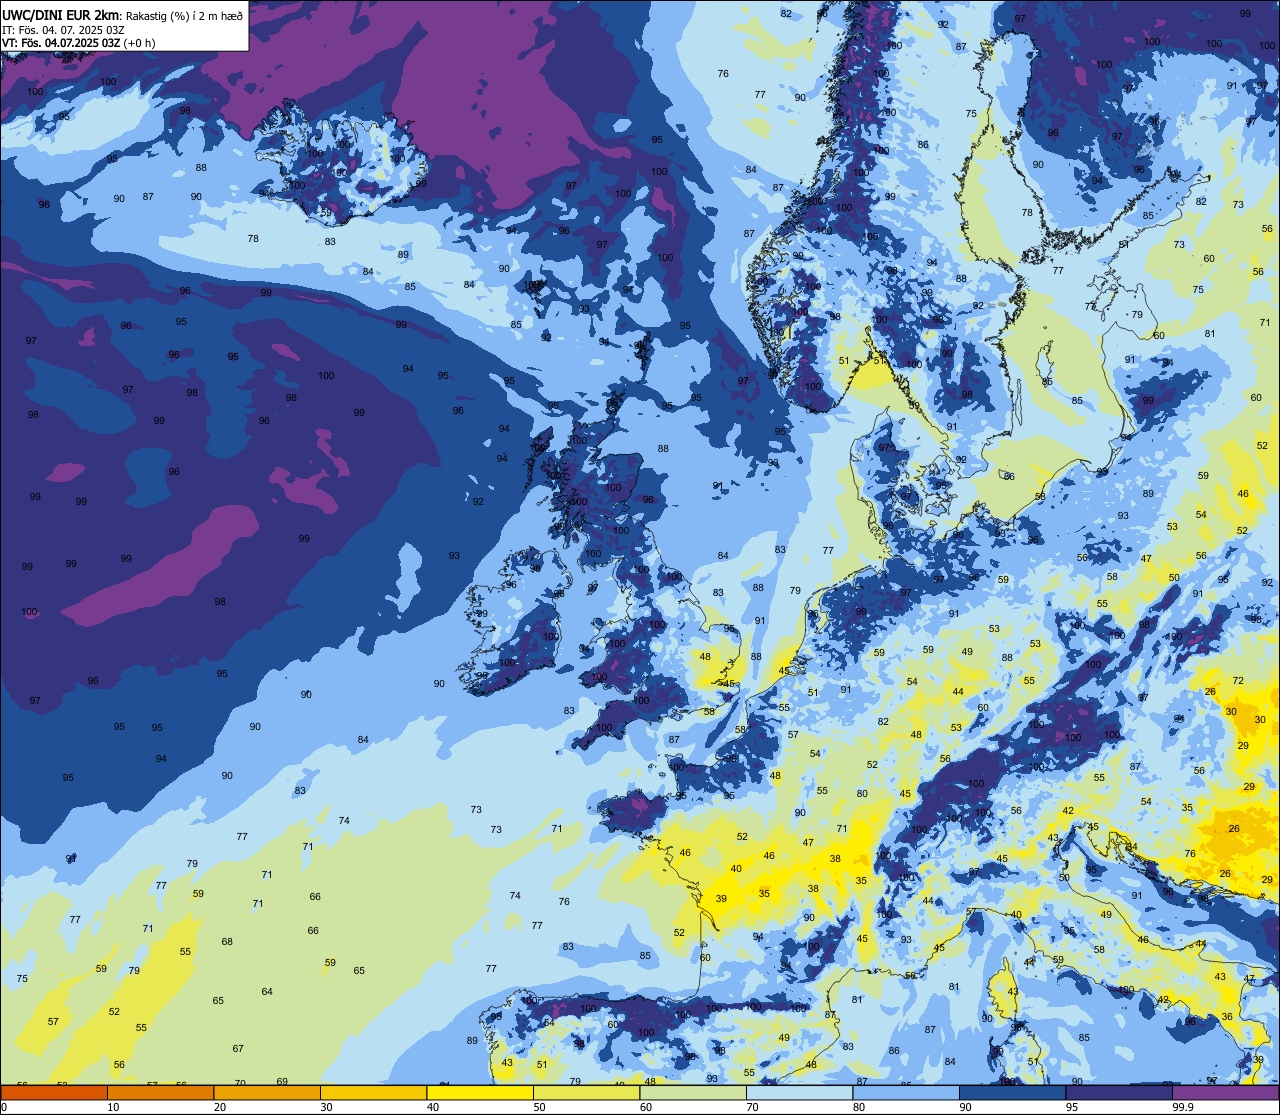1280x1115 pixels.
Task: Click the UWC/DINI EUR 2km title text
Action: tap(61, 15)
